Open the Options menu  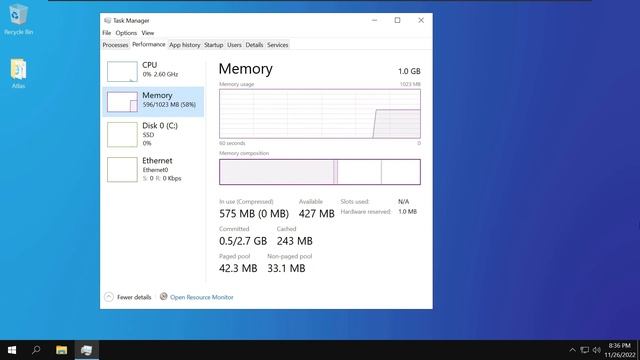pyautogui.click(x=126, y=33)
